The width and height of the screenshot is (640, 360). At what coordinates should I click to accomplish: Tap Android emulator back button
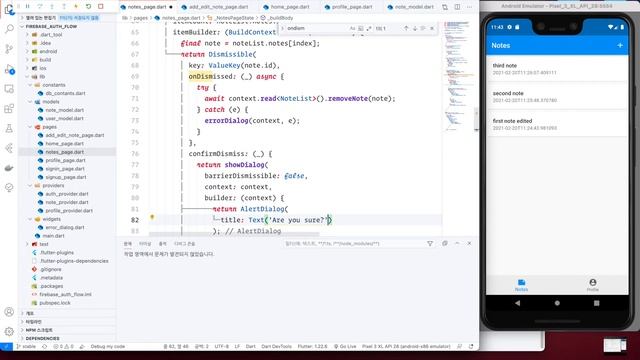click(518, 303)
